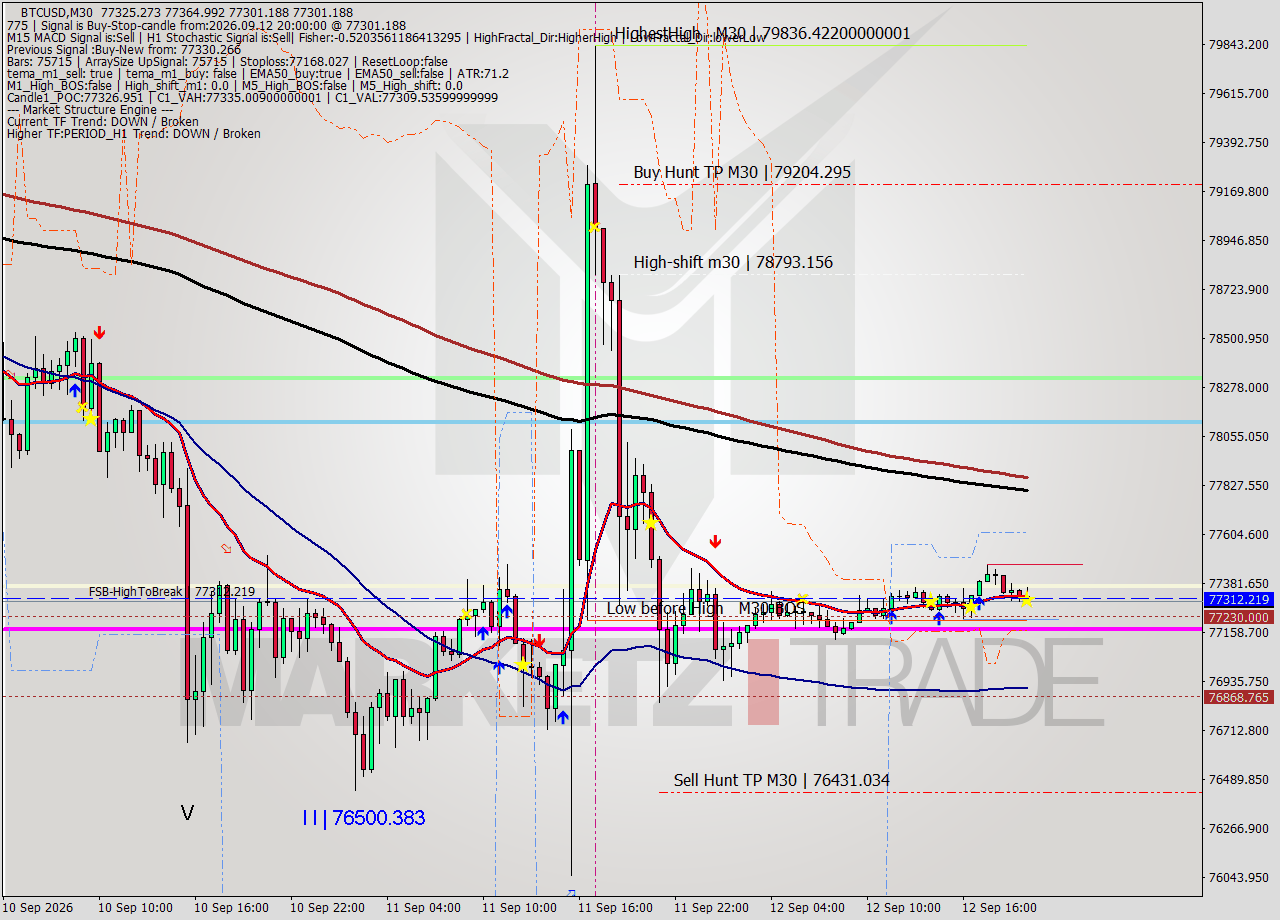Click the blue up arrow below the 11 Sep 16:00 low

(x=562, y=716)
